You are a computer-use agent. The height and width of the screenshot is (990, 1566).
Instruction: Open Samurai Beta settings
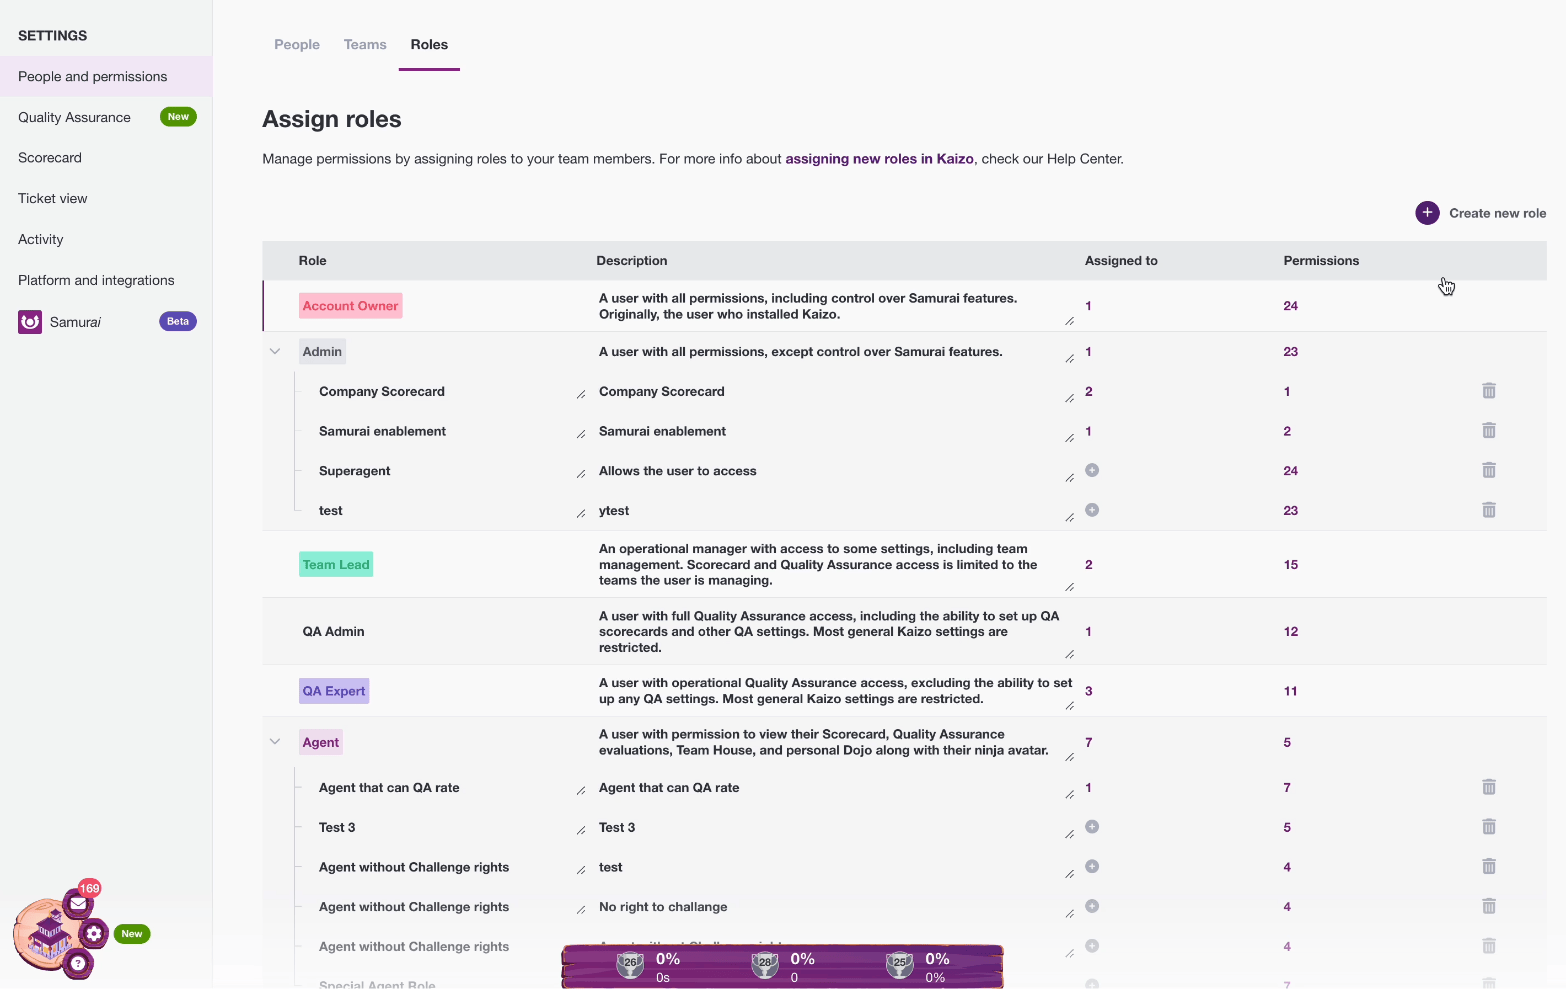pyautogui.click(x=106, y=322)
